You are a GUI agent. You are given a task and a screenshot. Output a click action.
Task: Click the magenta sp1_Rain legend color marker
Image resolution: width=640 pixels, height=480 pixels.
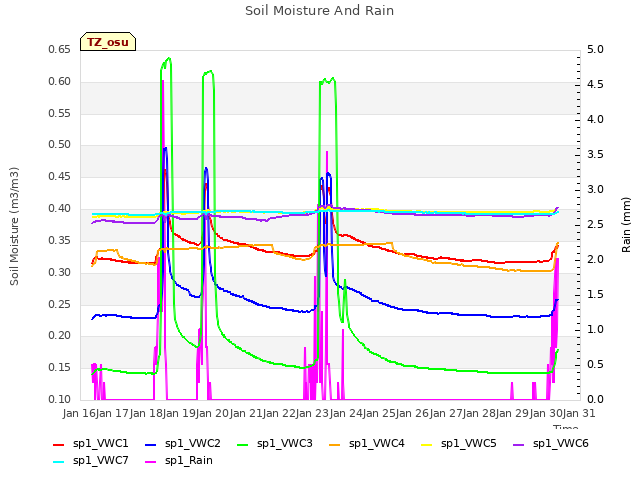[151, 462]
